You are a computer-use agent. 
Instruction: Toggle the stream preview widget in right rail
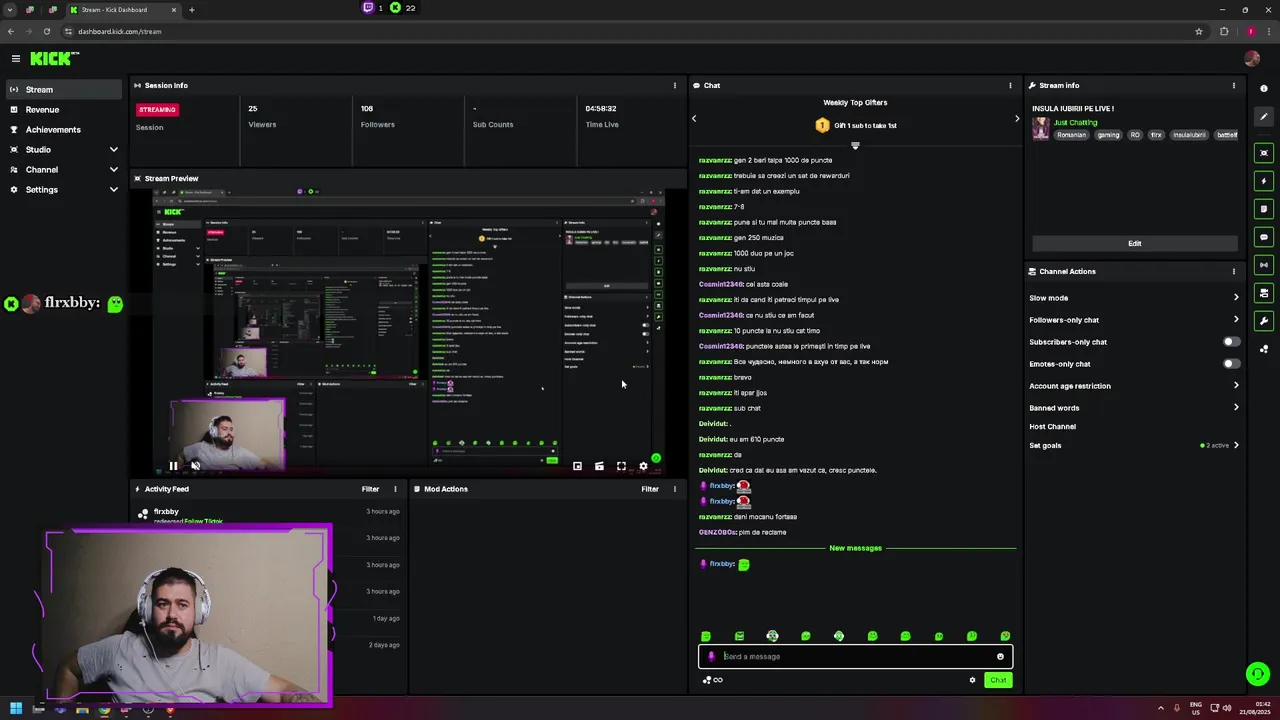point(1264,153)
